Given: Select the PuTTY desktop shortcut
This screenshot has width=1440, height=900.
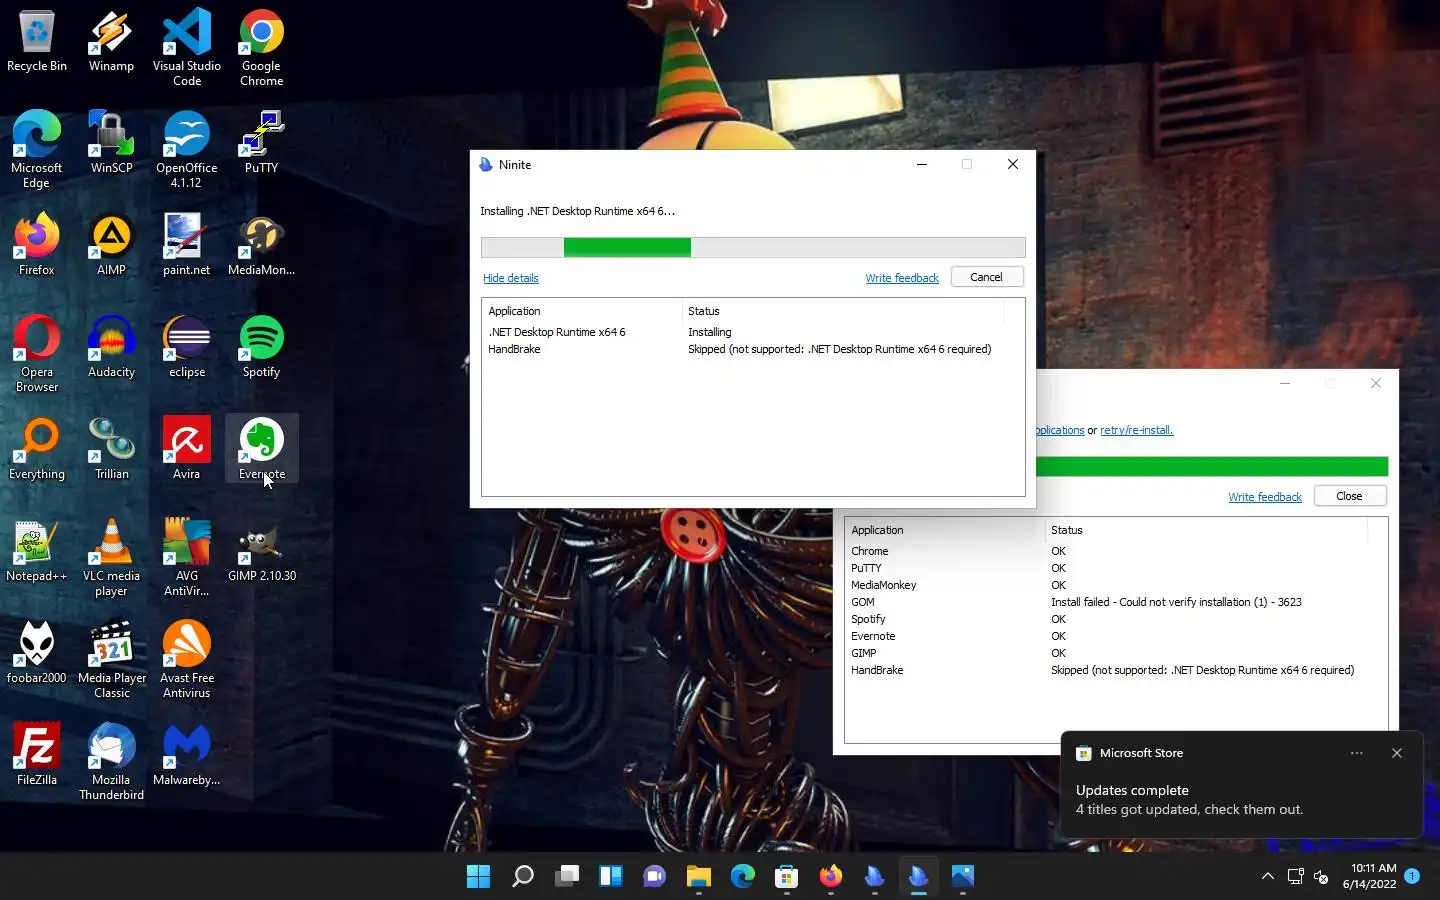Looking at the screenshot, I should click(x=261, y=143).
